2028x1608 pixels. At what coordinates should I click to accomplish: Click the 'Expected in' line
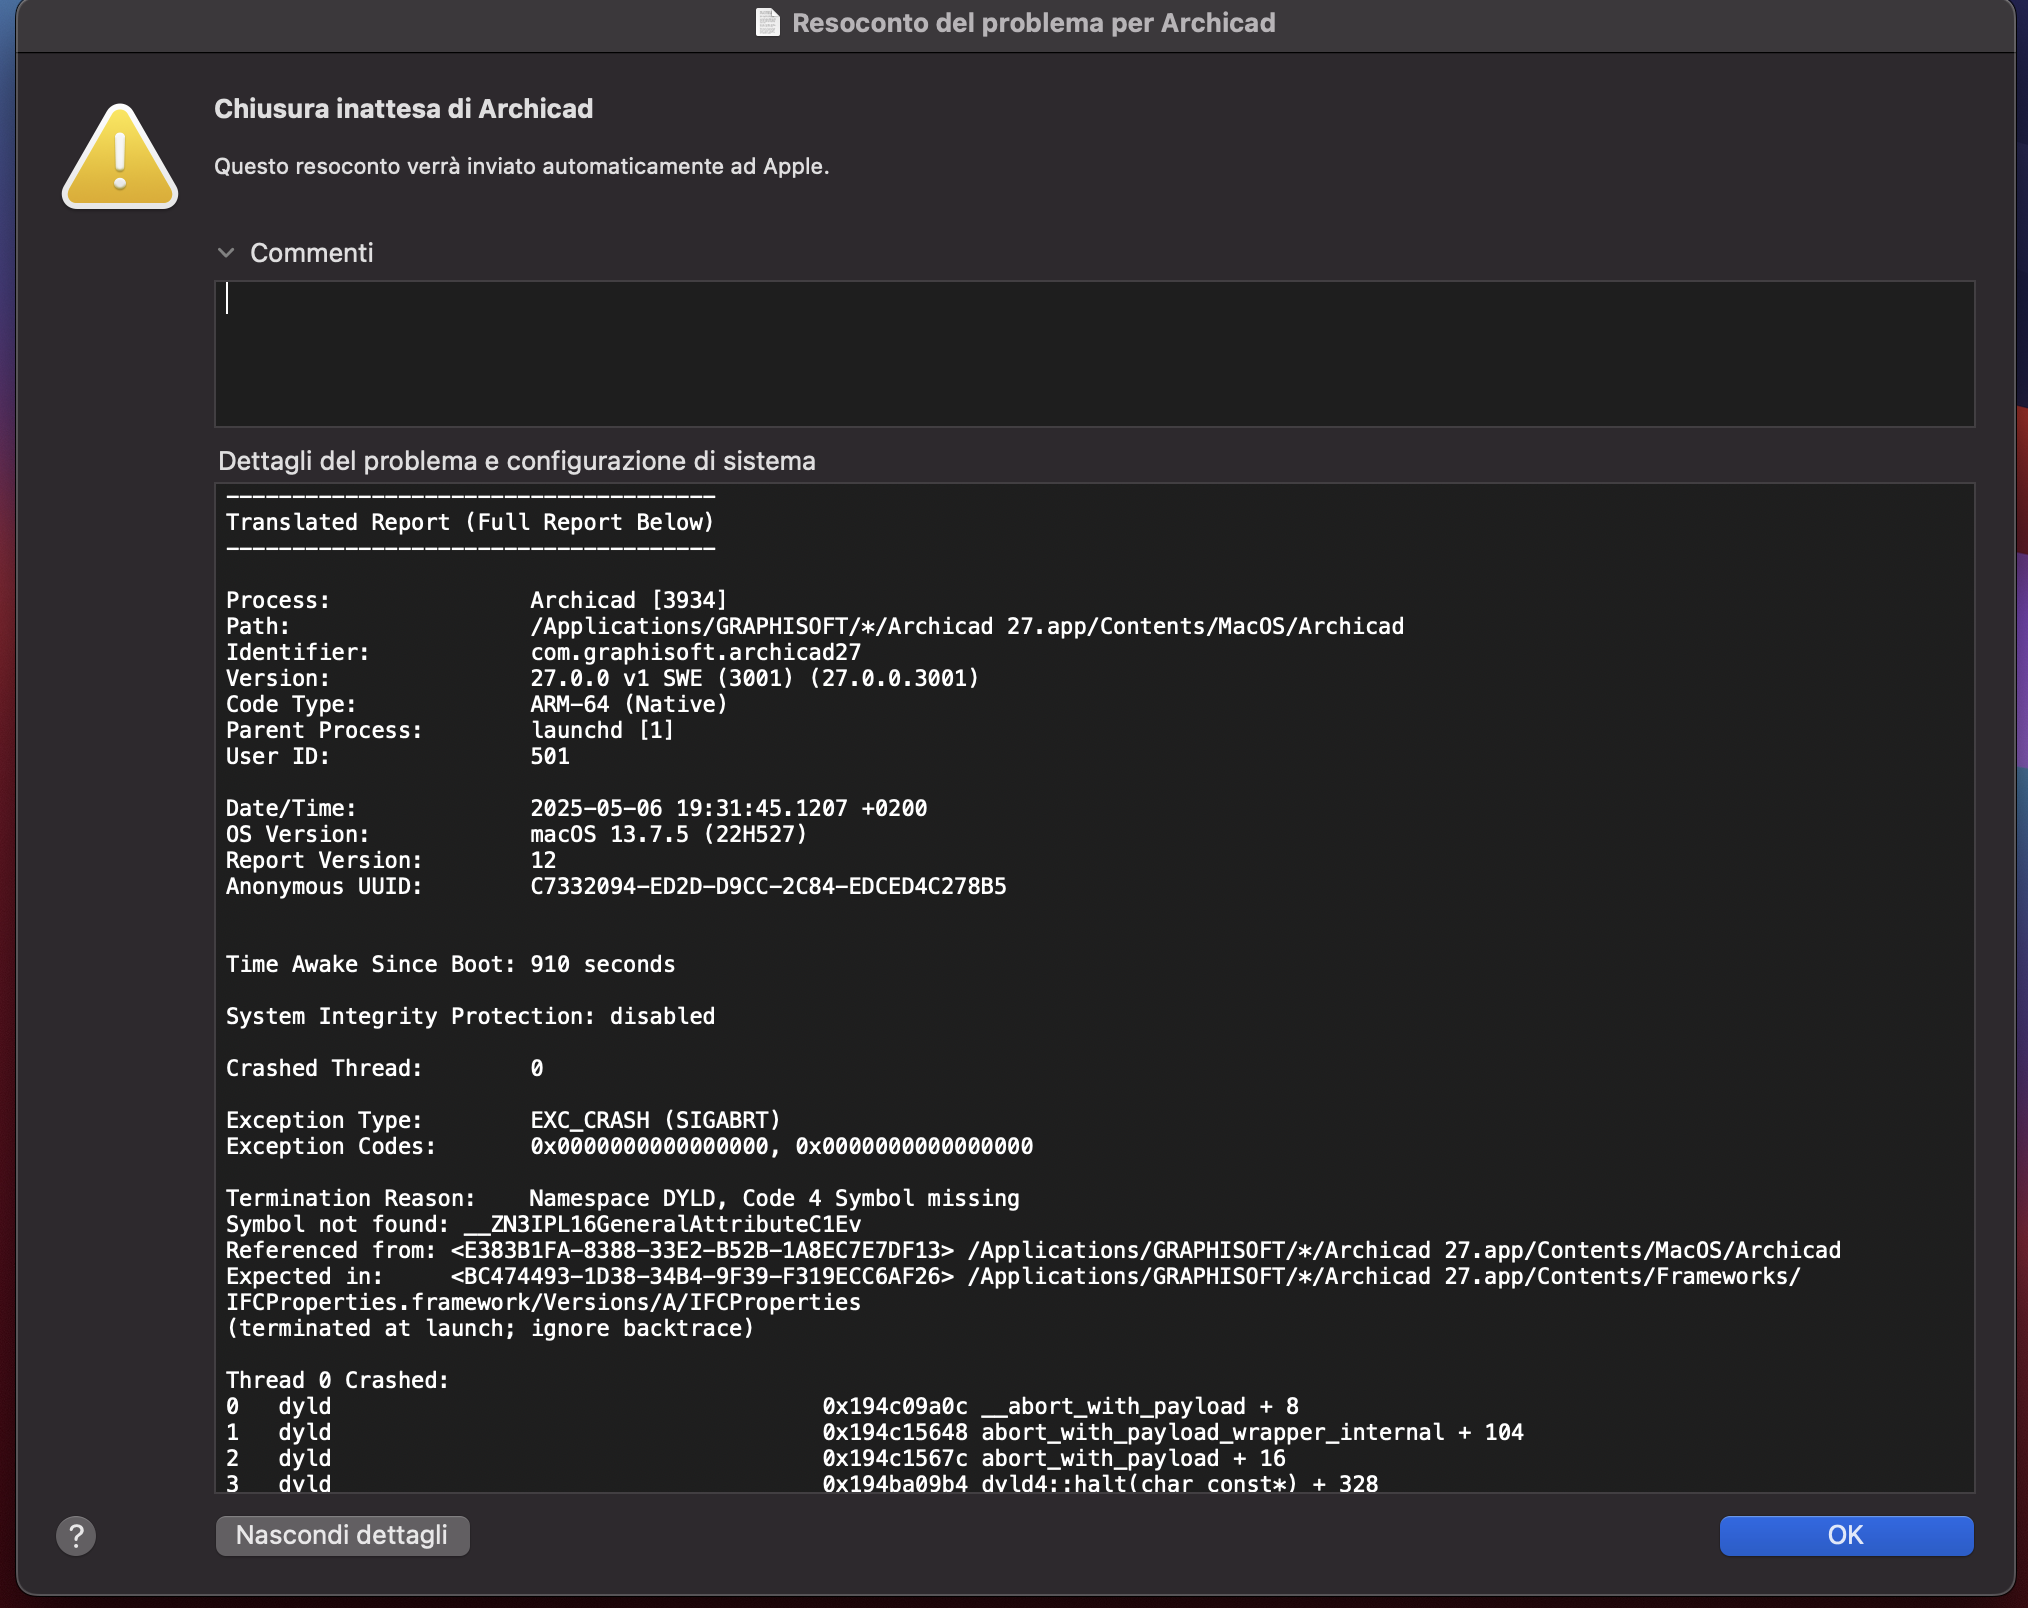click(x=1013, y=1276)
